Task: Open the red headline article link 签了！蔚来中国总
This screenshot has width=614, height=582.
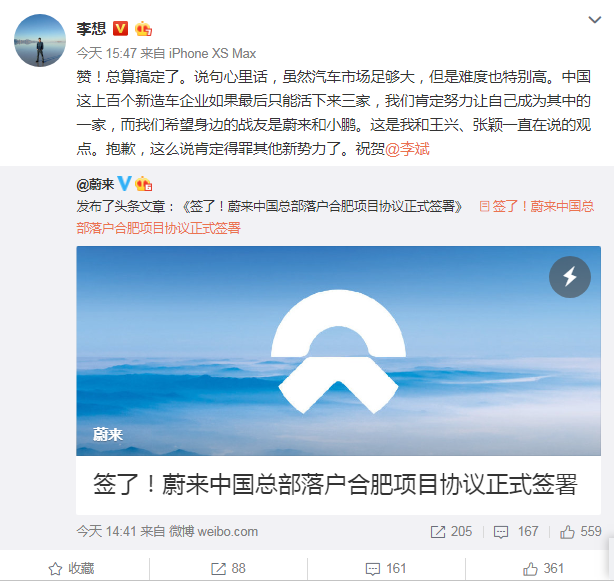Action: click(536, 206)
